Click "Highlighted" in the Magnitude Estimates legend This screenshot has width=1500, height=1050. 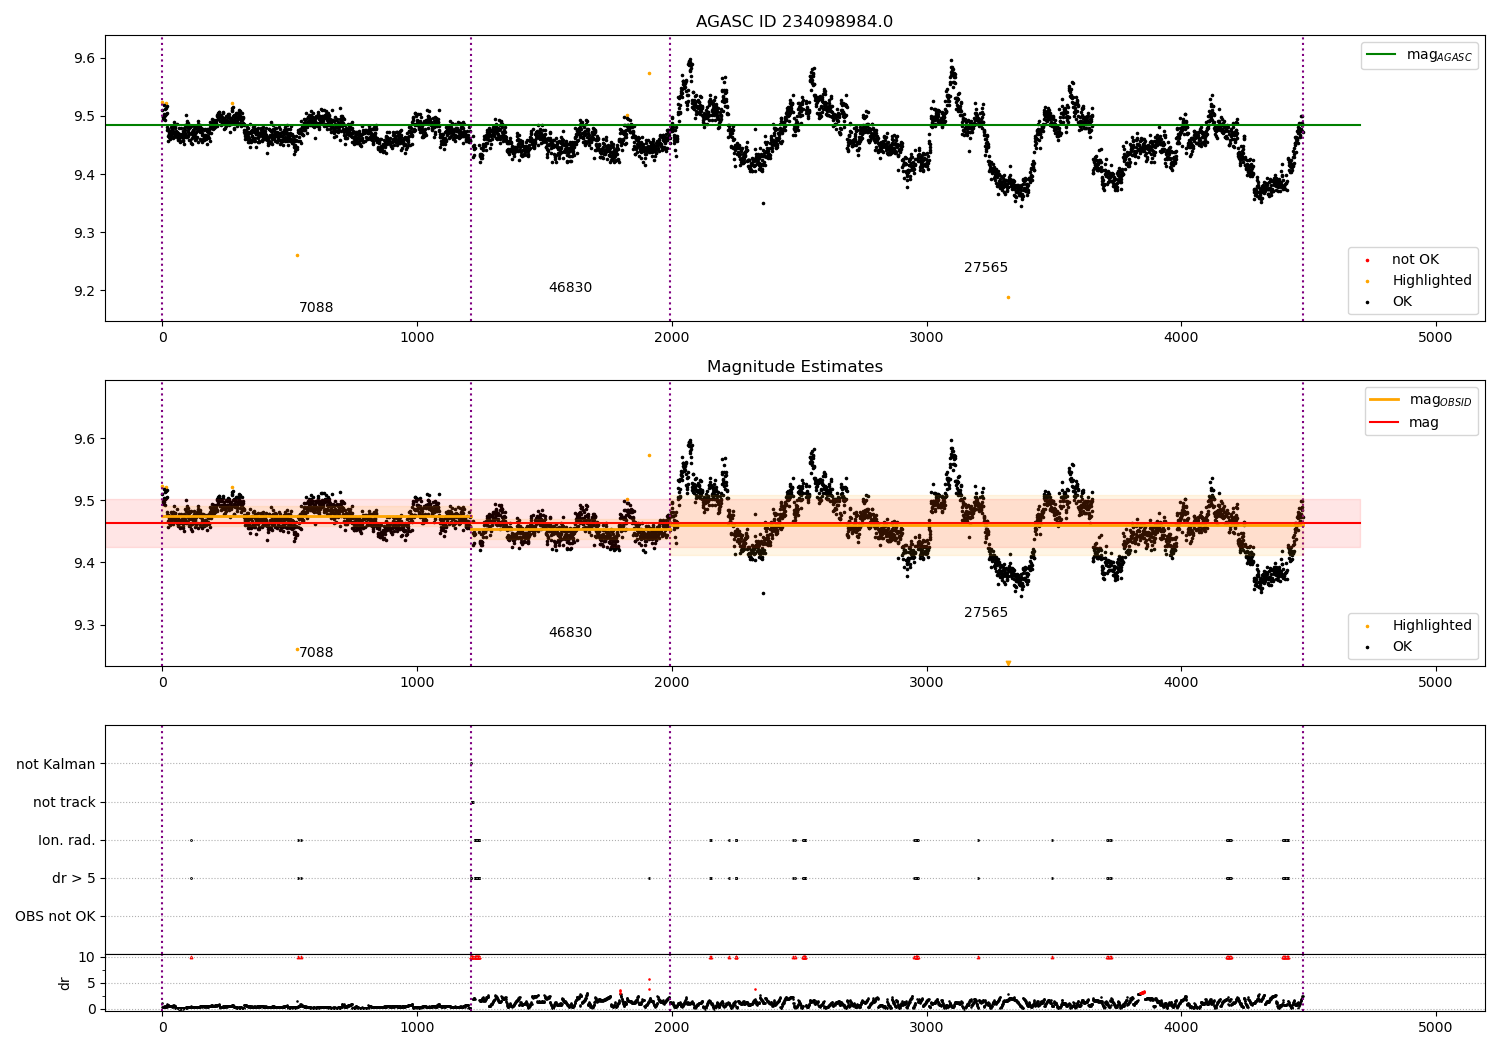[1432, 626]
